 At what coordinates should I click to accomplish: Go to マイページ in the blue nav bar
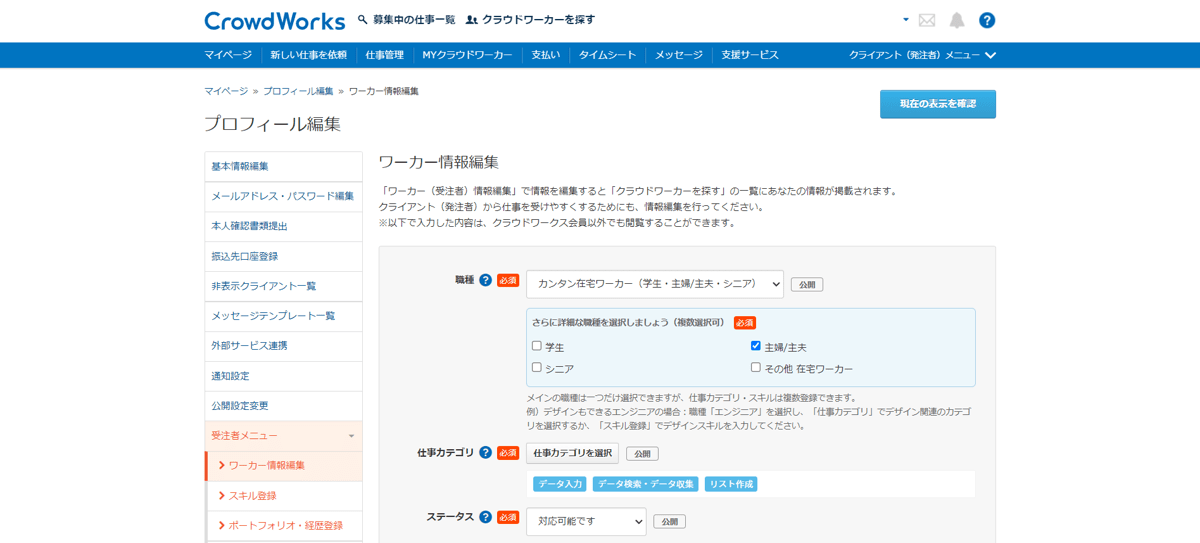(x=228, y=55)
